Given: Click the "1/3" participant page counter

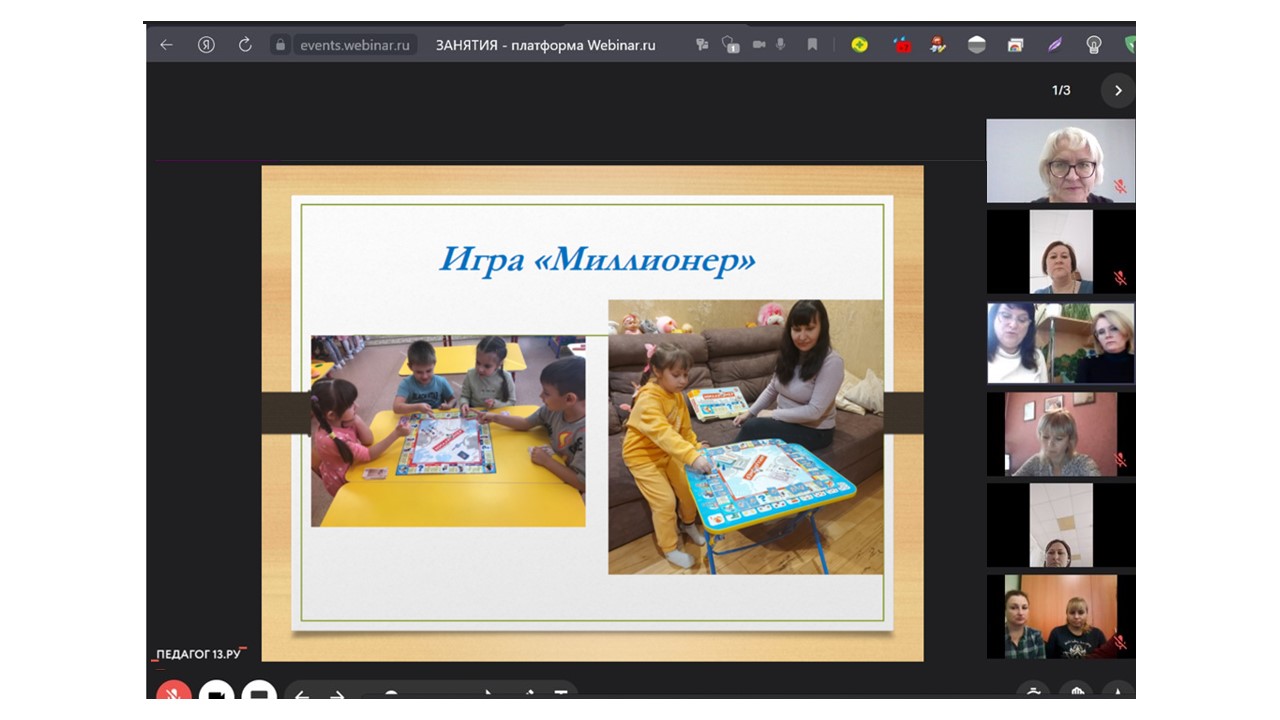Looking at the screenshot, I should (x=1061, y=90).
